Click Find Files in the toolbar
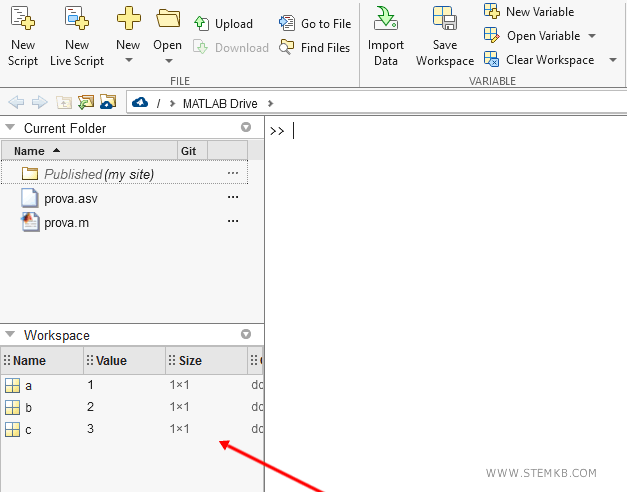This screenshot has height=492, width=627. [x=315, y=47]
